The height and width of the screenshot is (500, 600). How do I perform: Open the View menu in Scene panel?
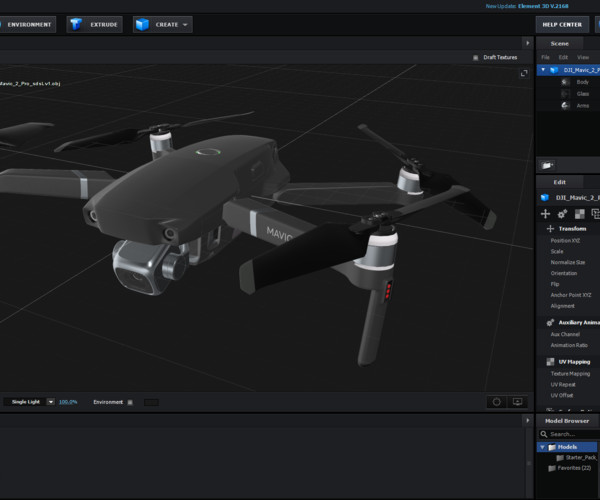pyautogui.click(x=583, y=57)
